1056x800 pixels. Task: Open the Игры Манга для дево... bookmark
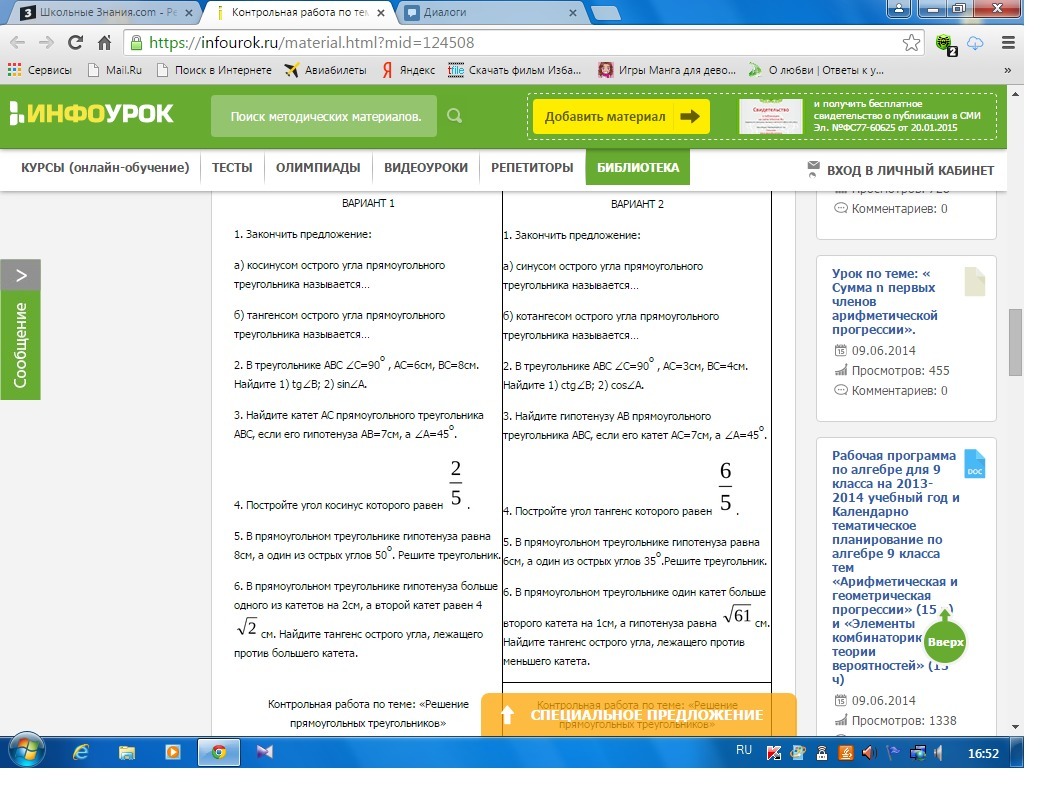[x=667, y=70]
